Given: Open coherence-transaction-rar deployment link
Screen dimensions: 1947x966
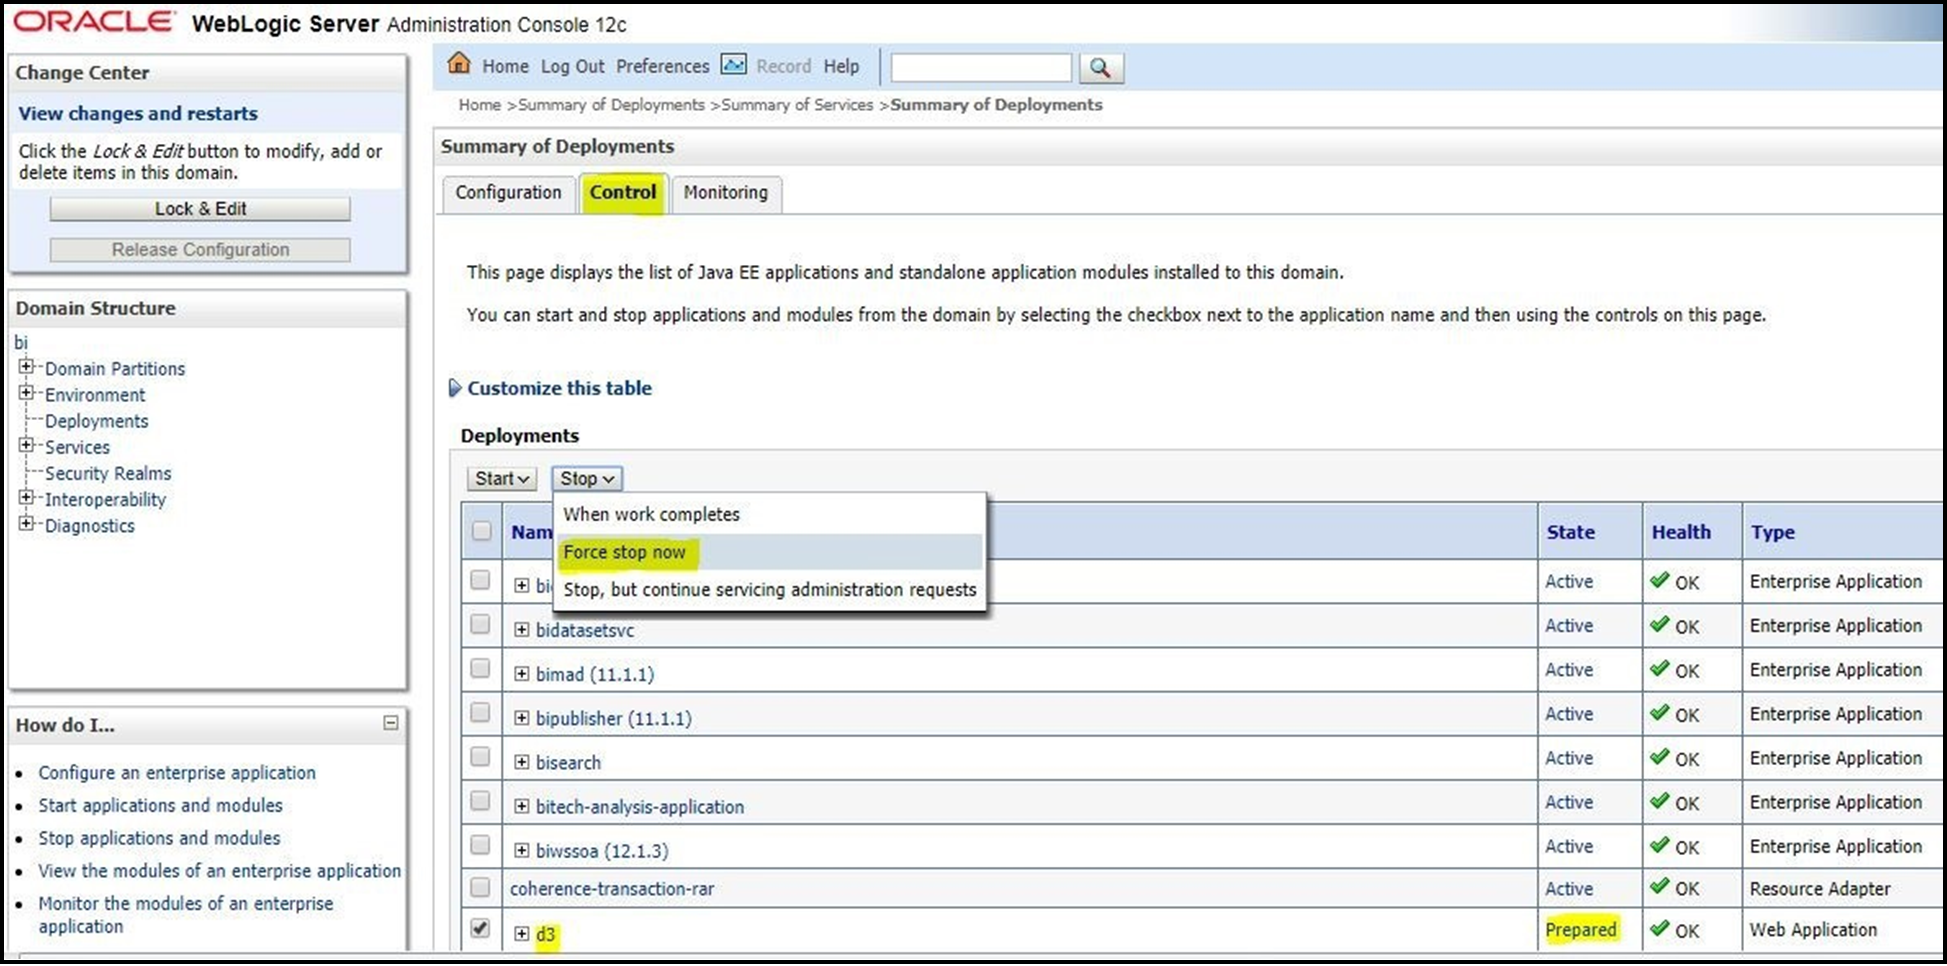Looking at the screenshot, I should pyautogui.click(x=612, y=889).
